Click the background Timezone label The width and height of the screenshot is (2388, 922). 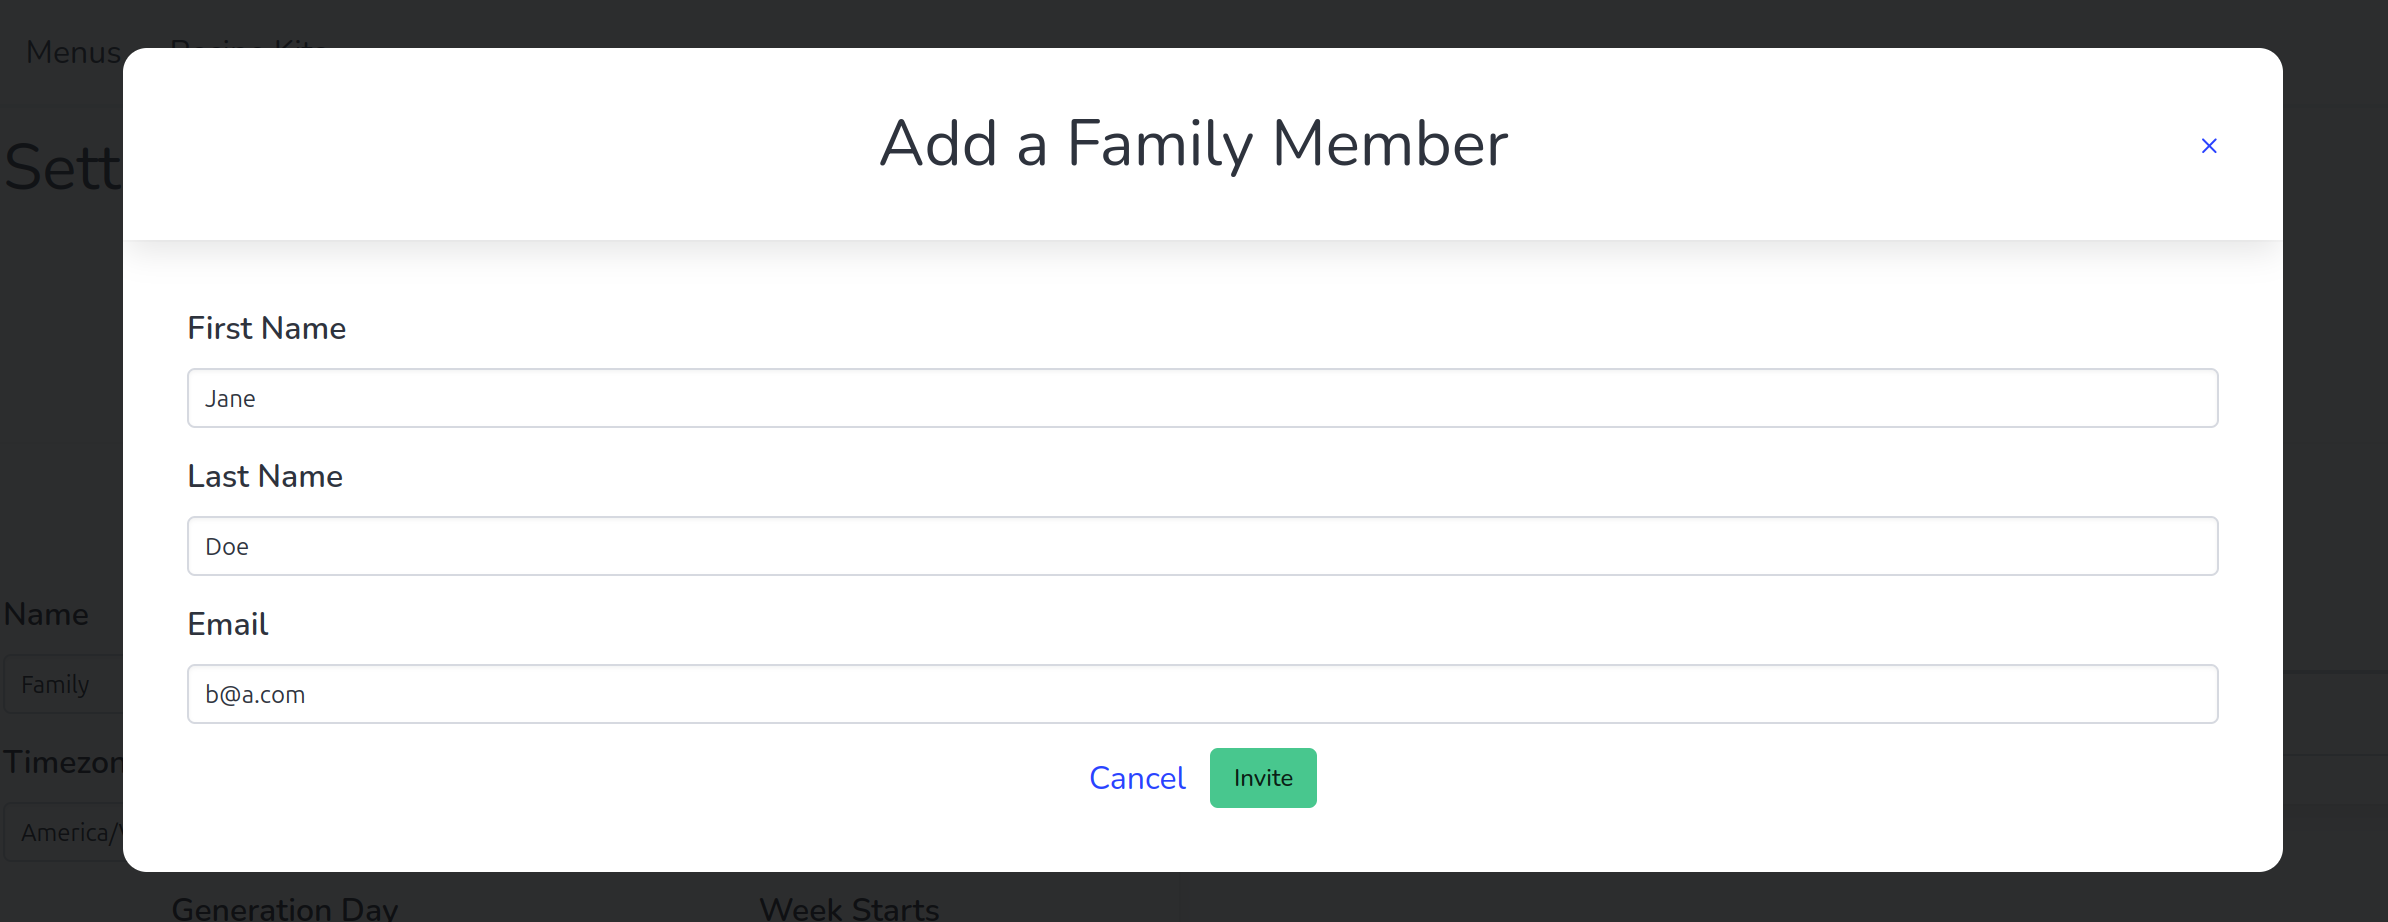pyautogui.click(x=62, y=762)
